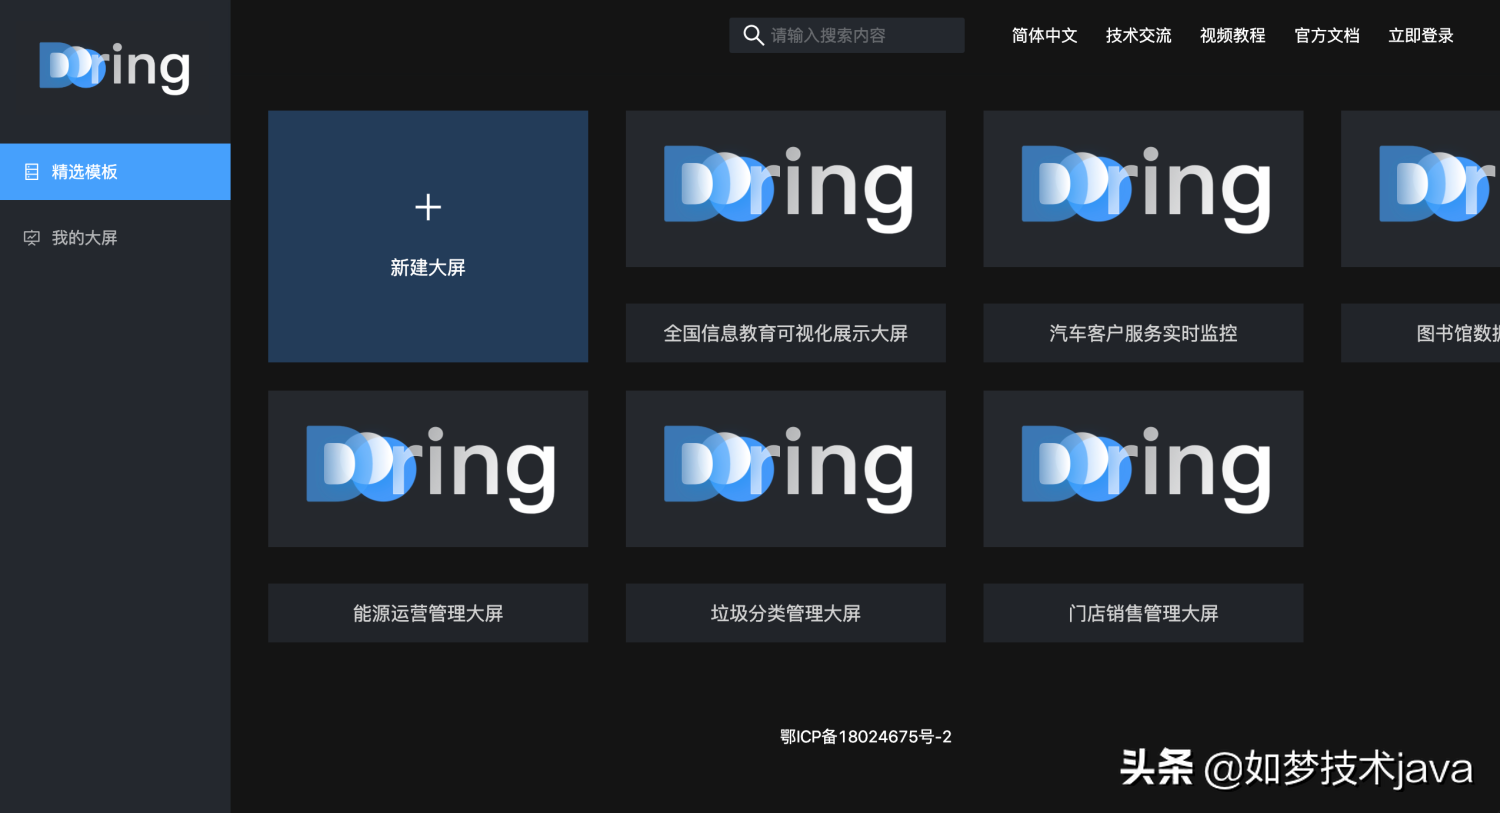
Task: Click the 垃圾分类管理大屏 title label
Action: coord(786,613)
